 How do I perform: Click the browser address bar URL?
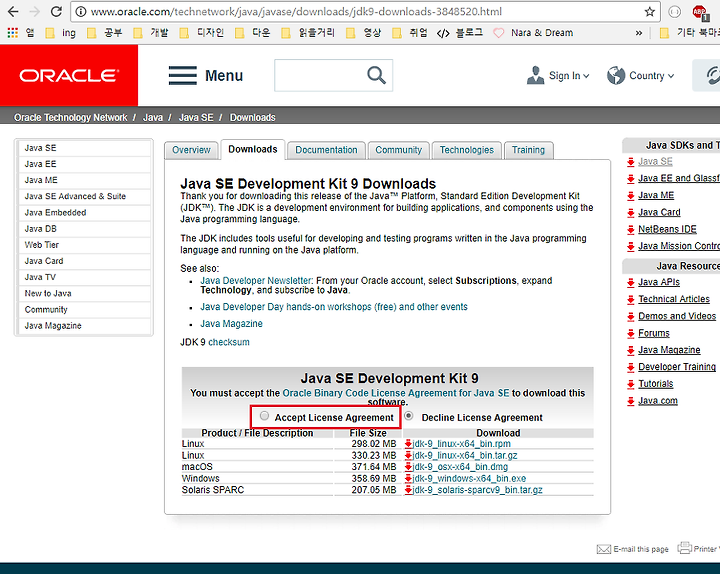tap(296, 11)
